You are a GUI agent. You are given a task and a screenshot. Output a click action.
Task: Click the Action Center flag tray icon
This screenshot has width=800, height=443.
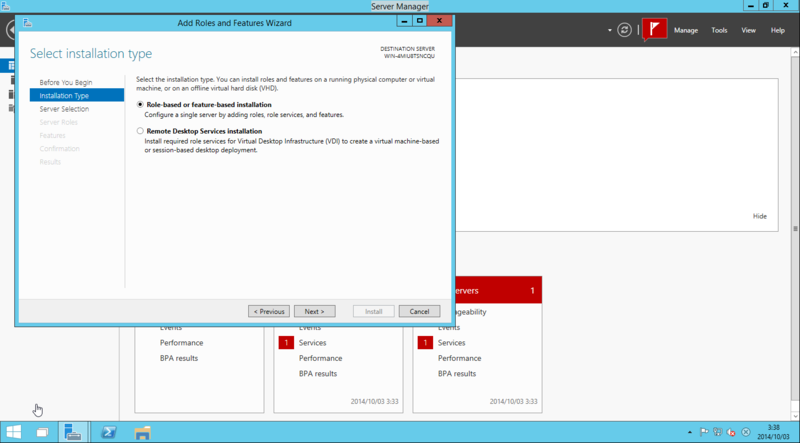pos(704,432)
